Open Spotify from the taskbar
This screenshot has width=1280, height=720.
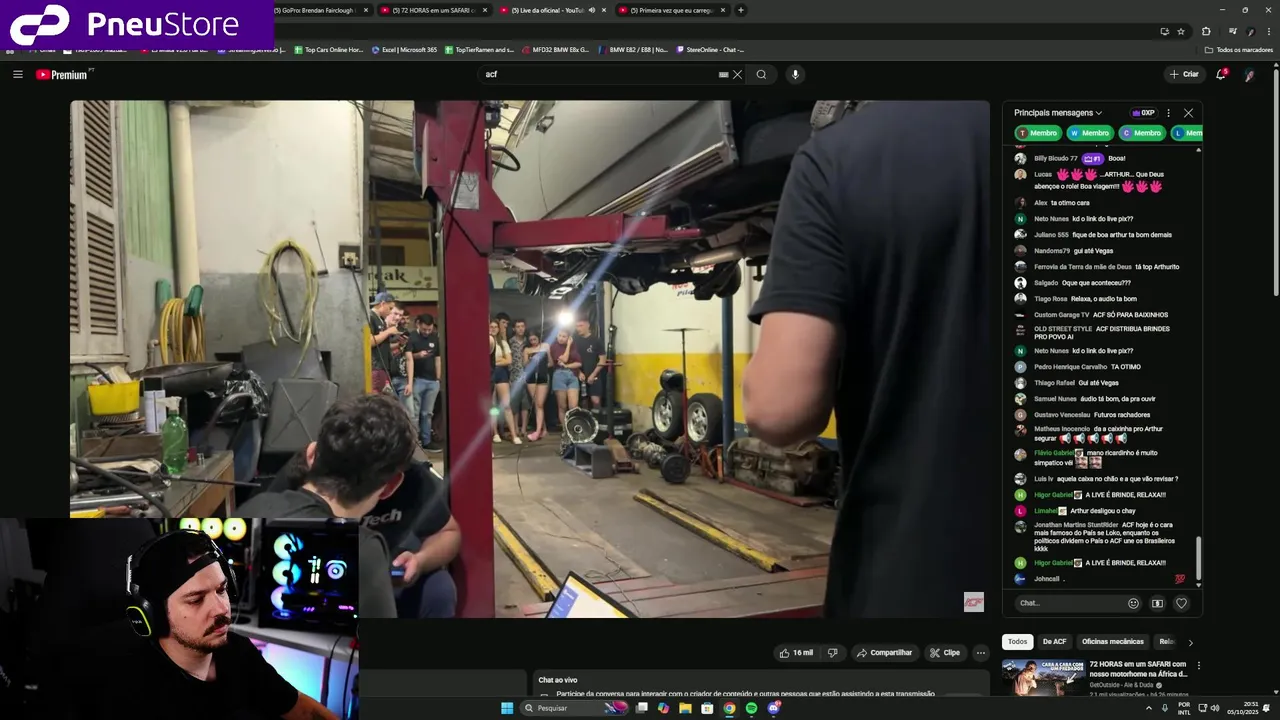(751, 708)
